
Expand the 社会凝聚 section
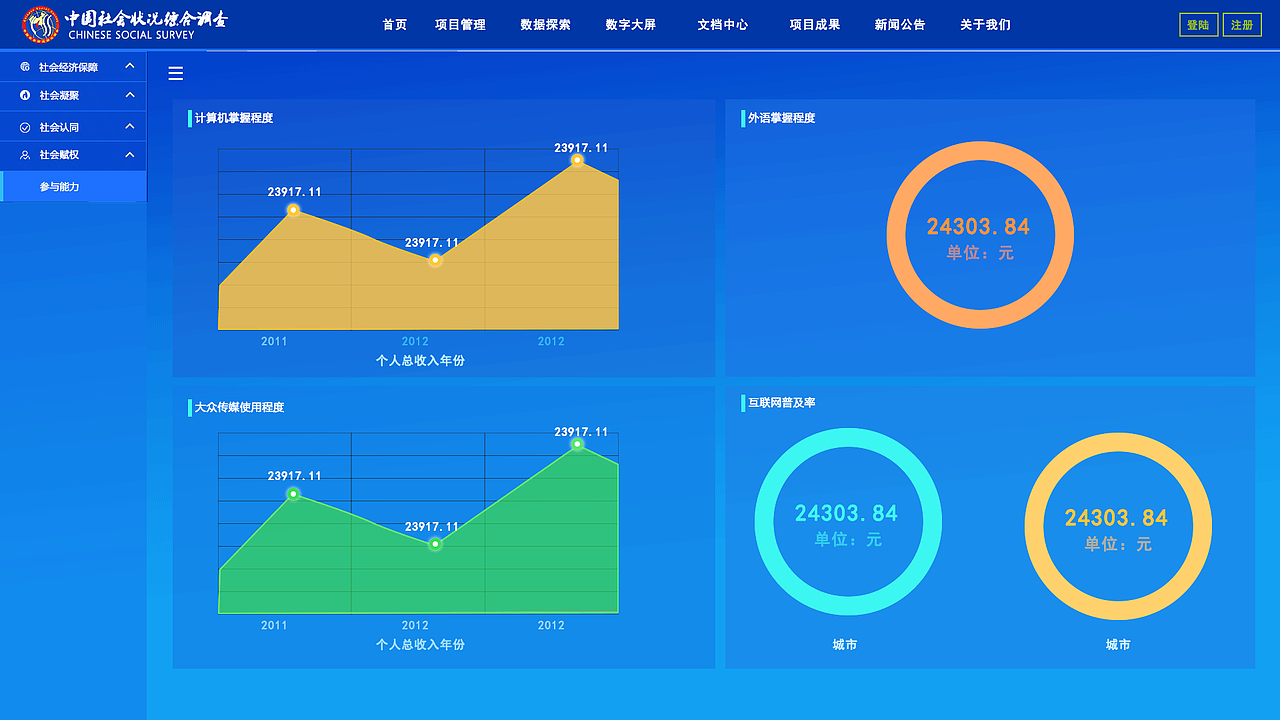[128, 95]
